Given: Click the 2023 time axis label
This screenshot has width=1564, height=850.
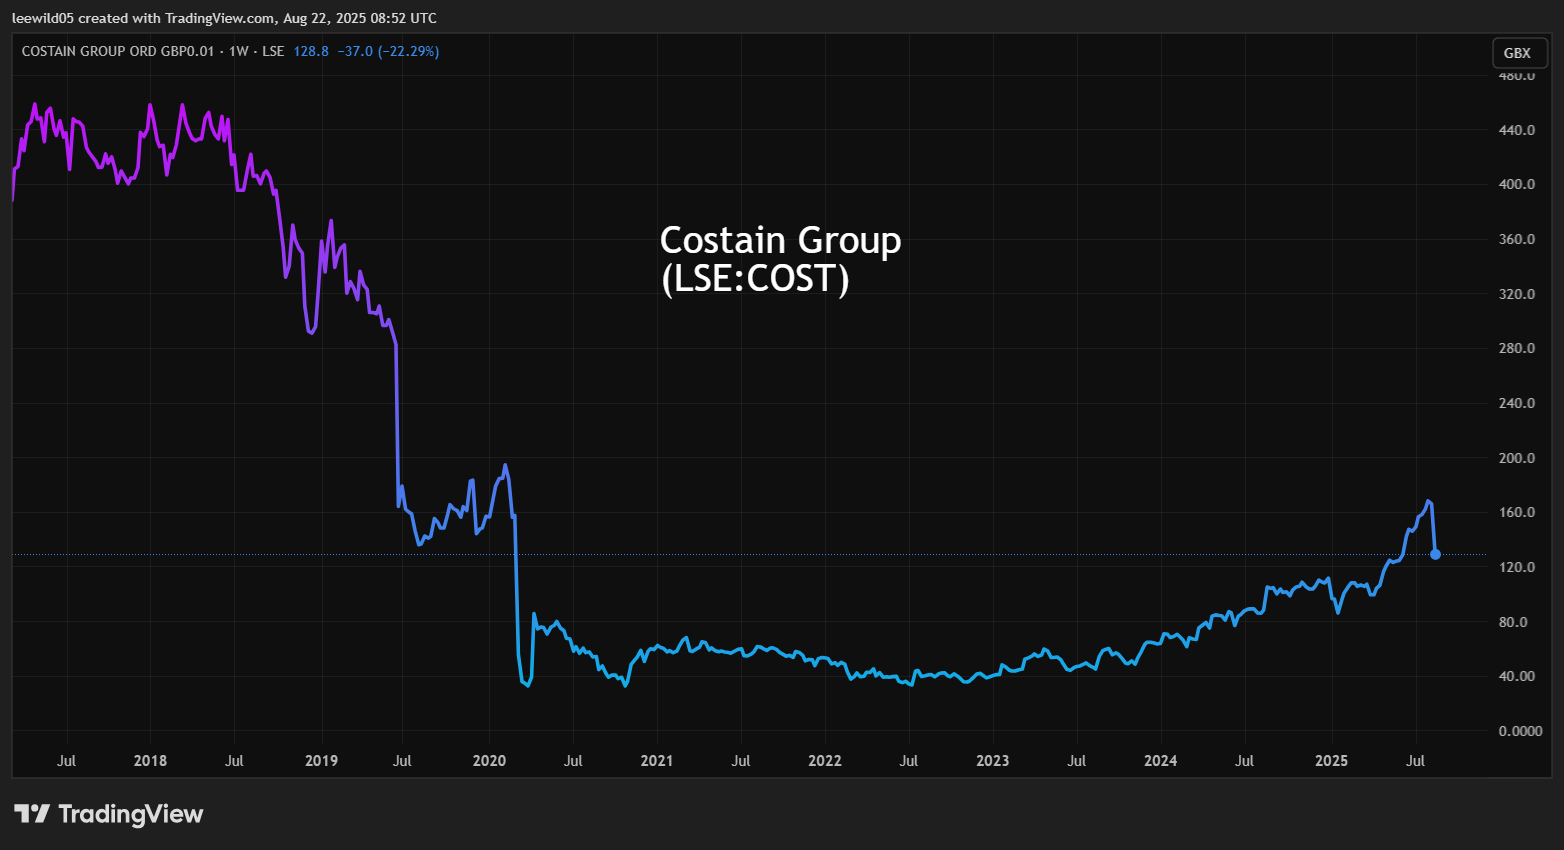Looking at the screenshot, I should click(993, 761).
